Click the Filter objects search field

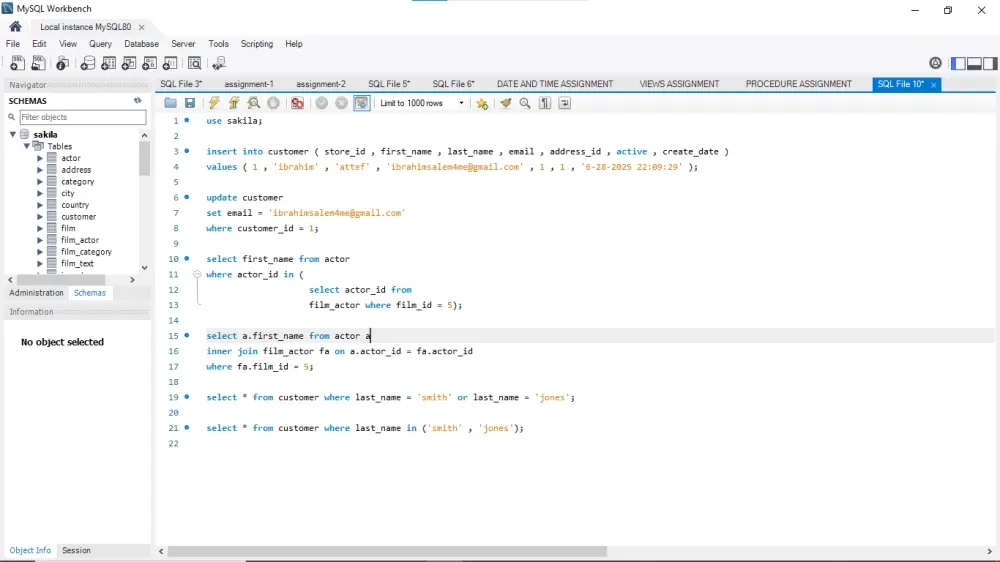point(82,117)
